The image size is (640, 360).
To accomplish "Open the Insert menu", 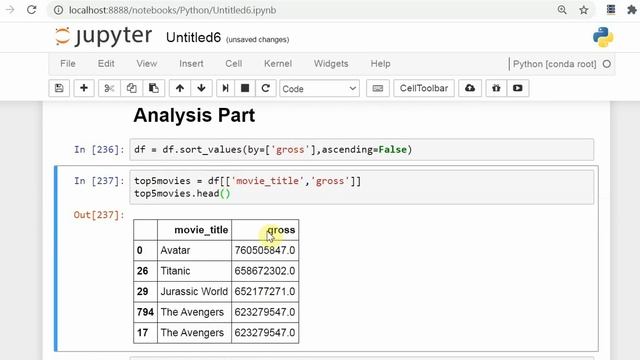I will pyautogui.click(x=191, y=64).
